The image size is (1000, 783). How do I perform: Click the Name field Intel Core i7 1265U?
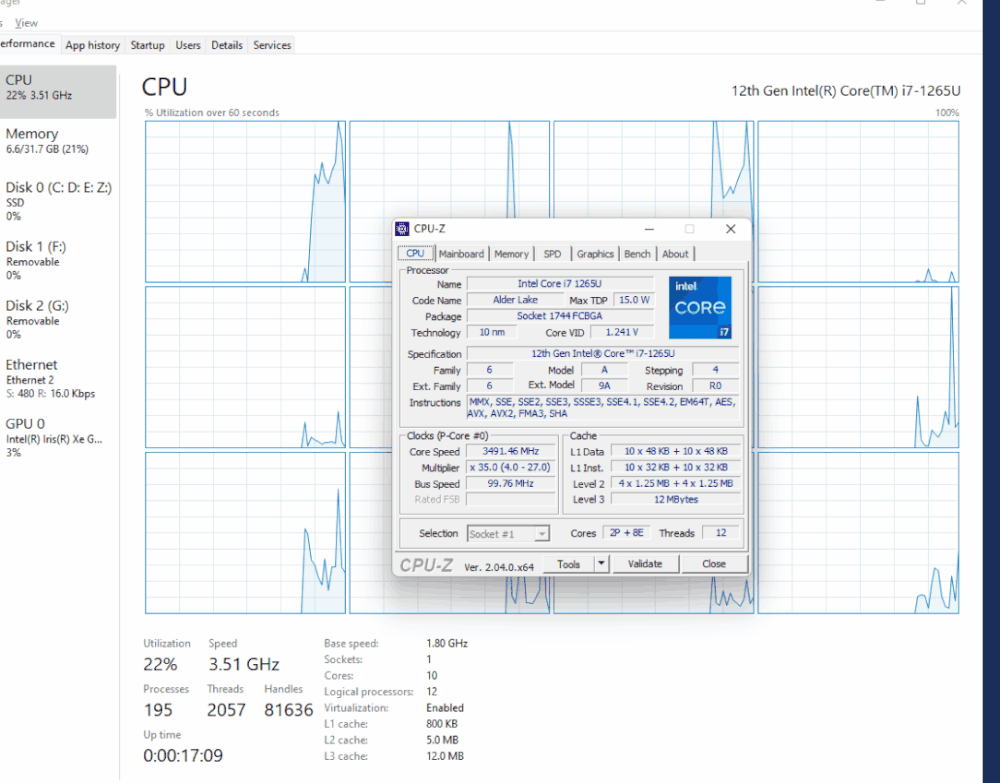tap(560, 284)
